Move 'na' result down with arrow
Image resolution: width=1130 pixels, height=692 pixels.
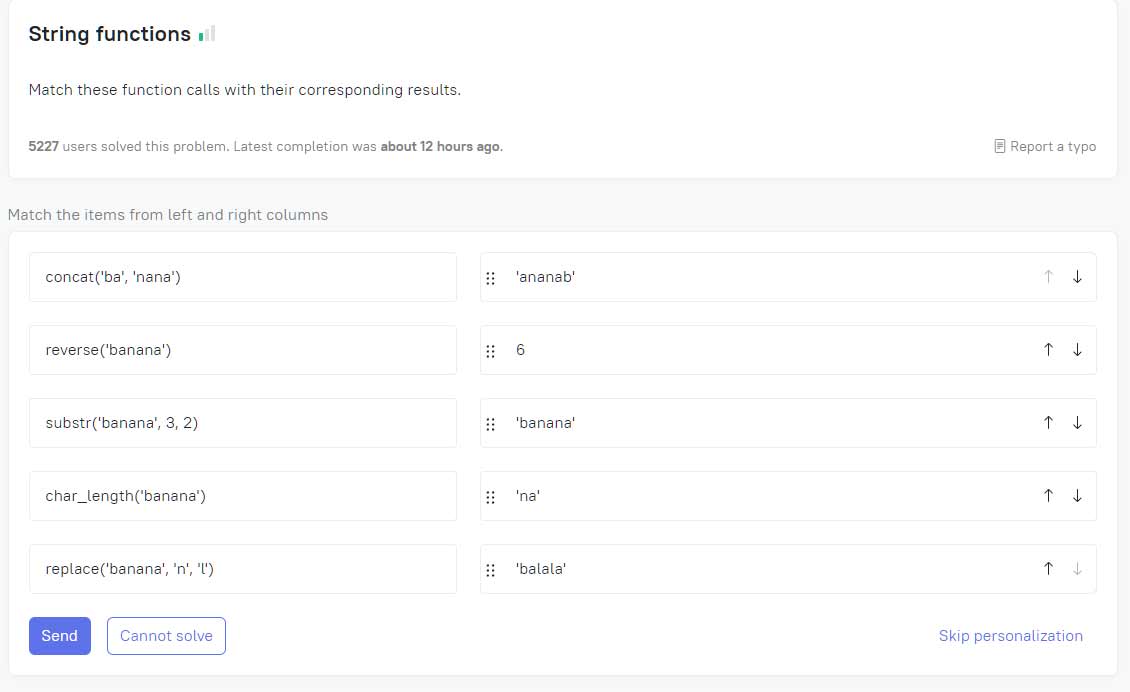coord(1077,495)
